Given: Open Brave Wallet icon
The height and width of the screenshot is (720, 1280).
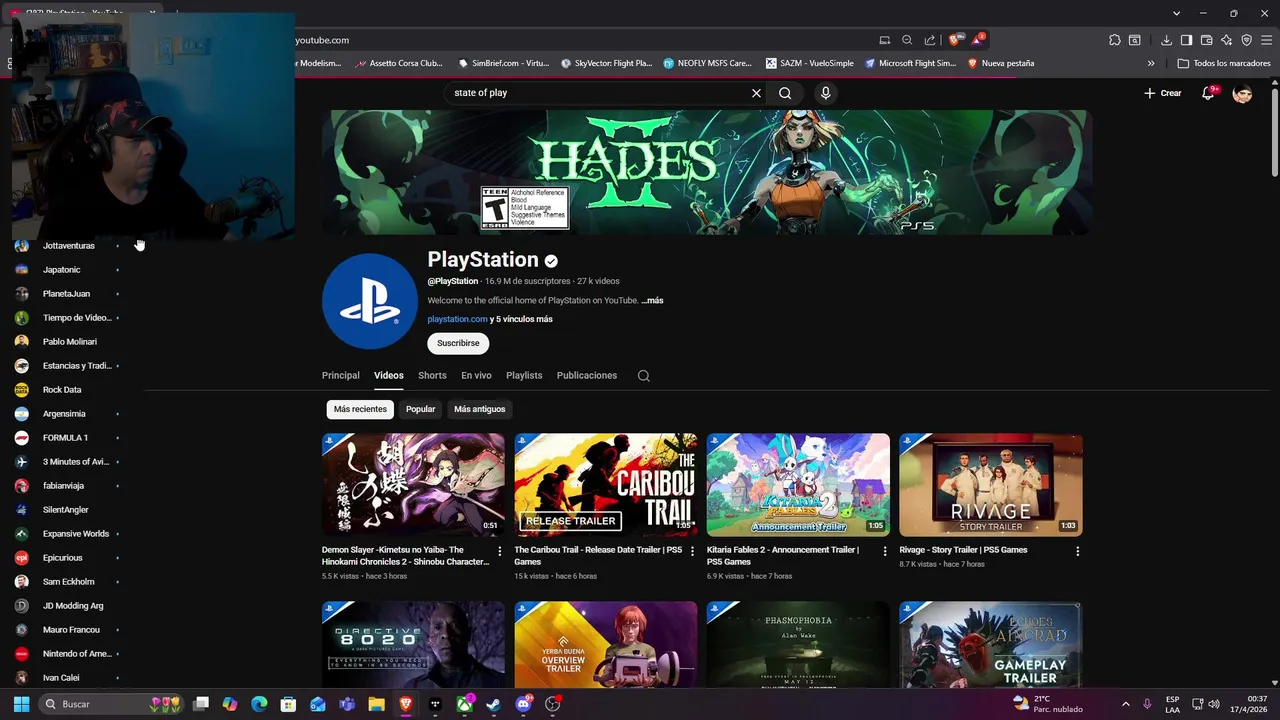Looking at the screenshot, I should point(1207,40).
